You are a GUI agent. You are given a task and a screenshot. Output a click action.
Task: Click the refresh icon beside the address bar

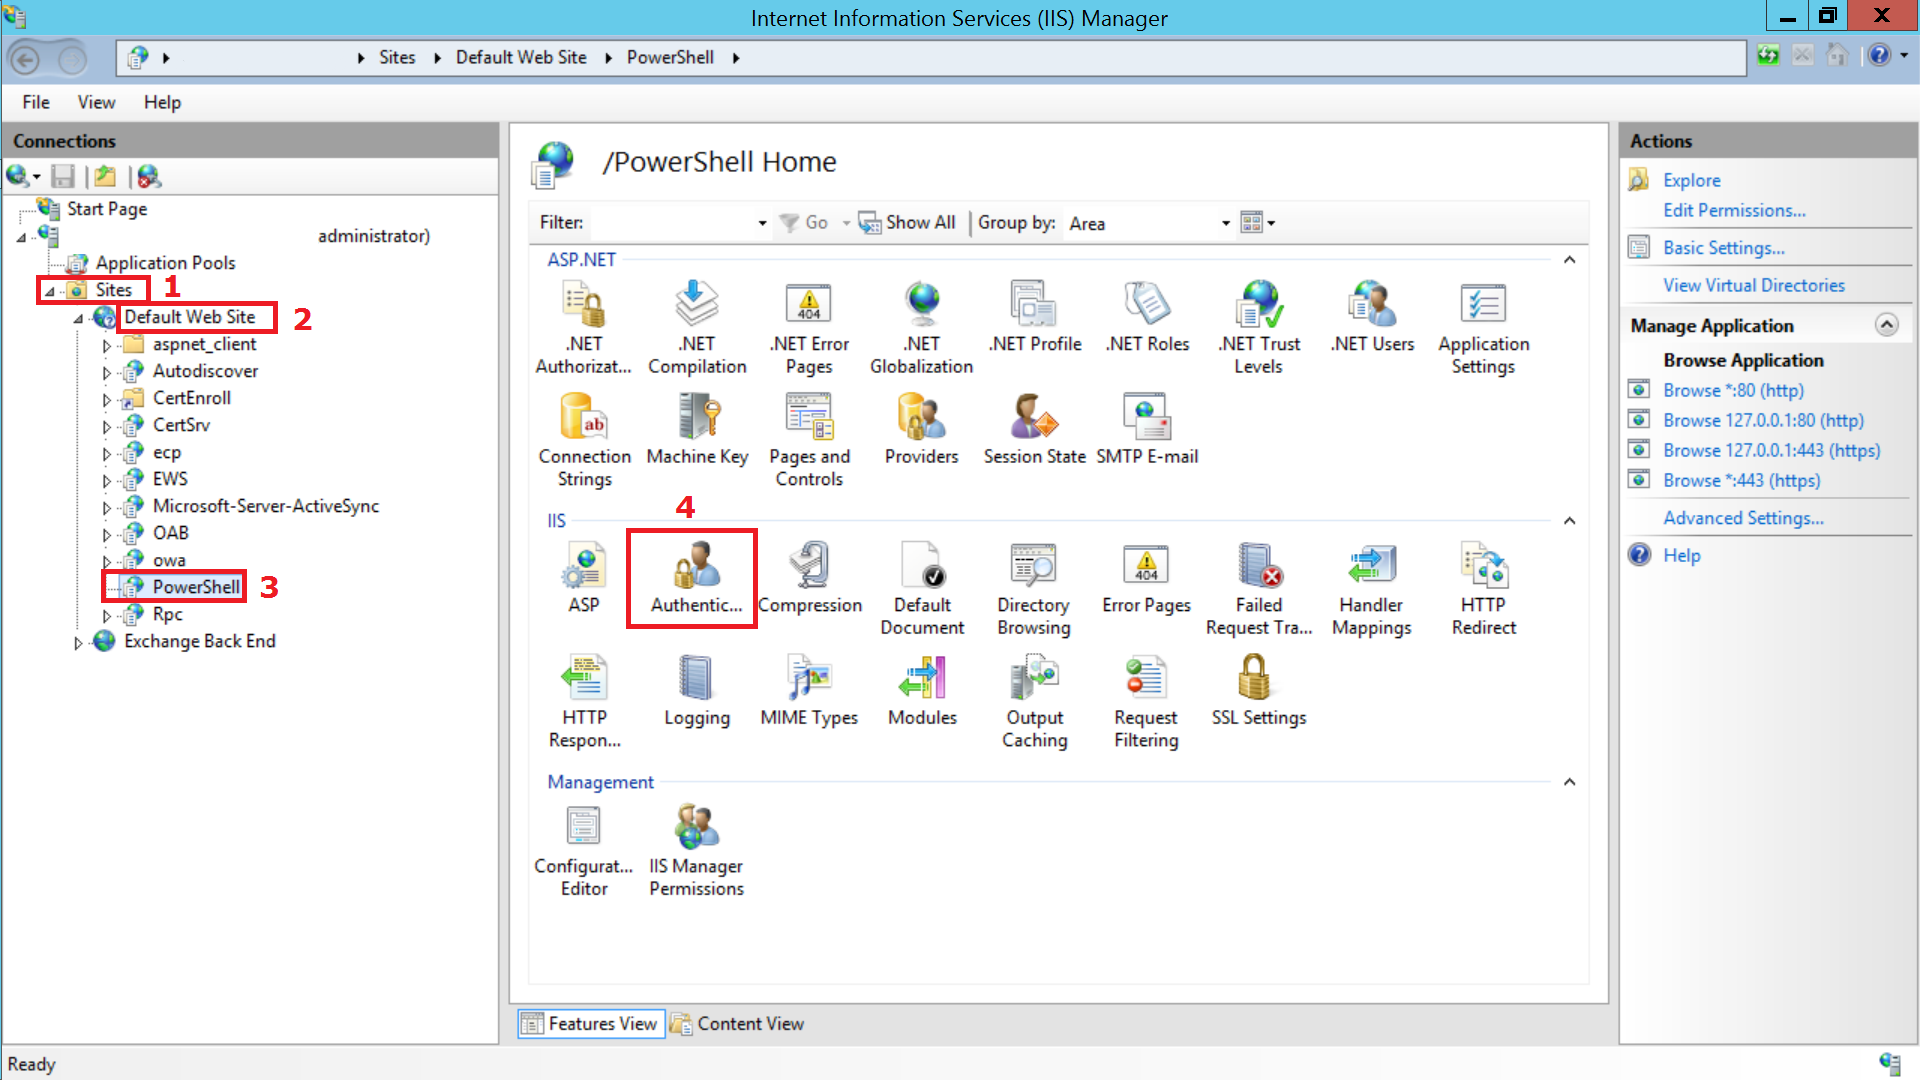pyautogui.click(x=1768, y=57)
